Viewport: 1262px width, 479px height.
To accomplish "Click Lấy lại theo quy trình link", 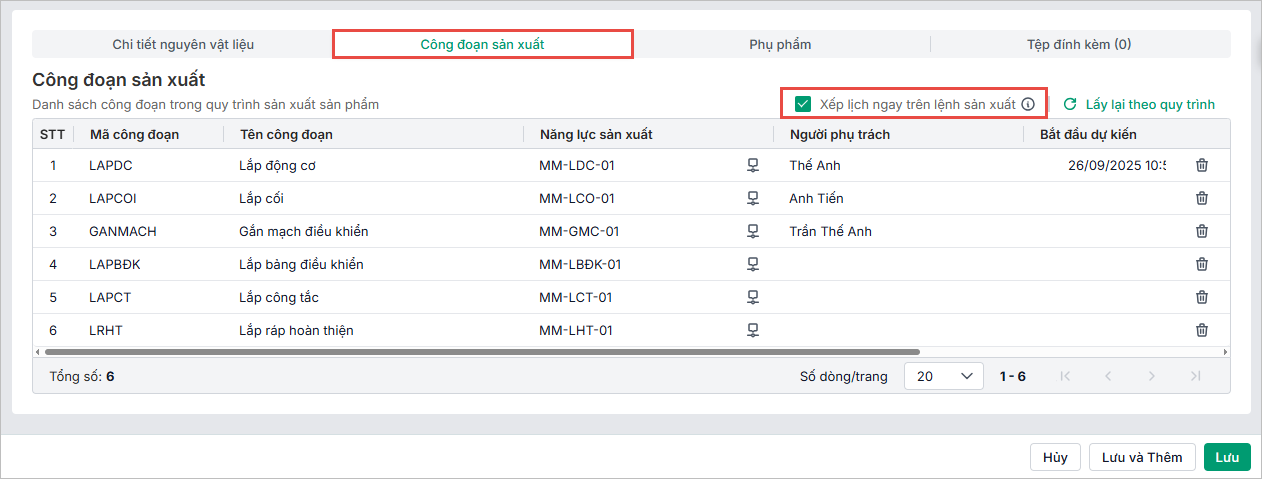I will (1140, 104).
